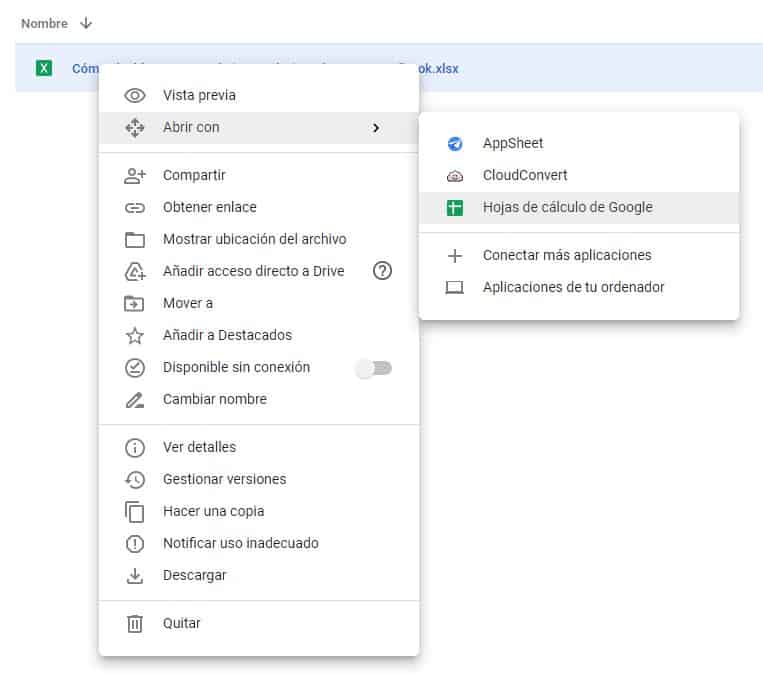The height and width of the screenshot is (696, 763).
Task: Click the AppSheet app icon
Action: pos(455,144)
